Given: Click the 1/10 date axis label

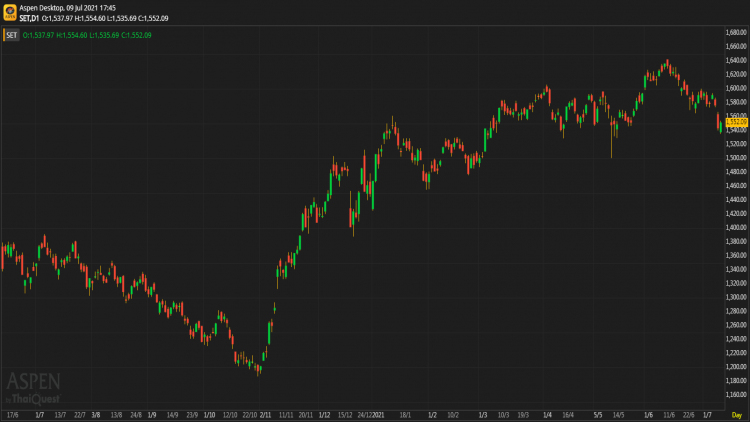Looking at the screenshot, I should (210, 415).
